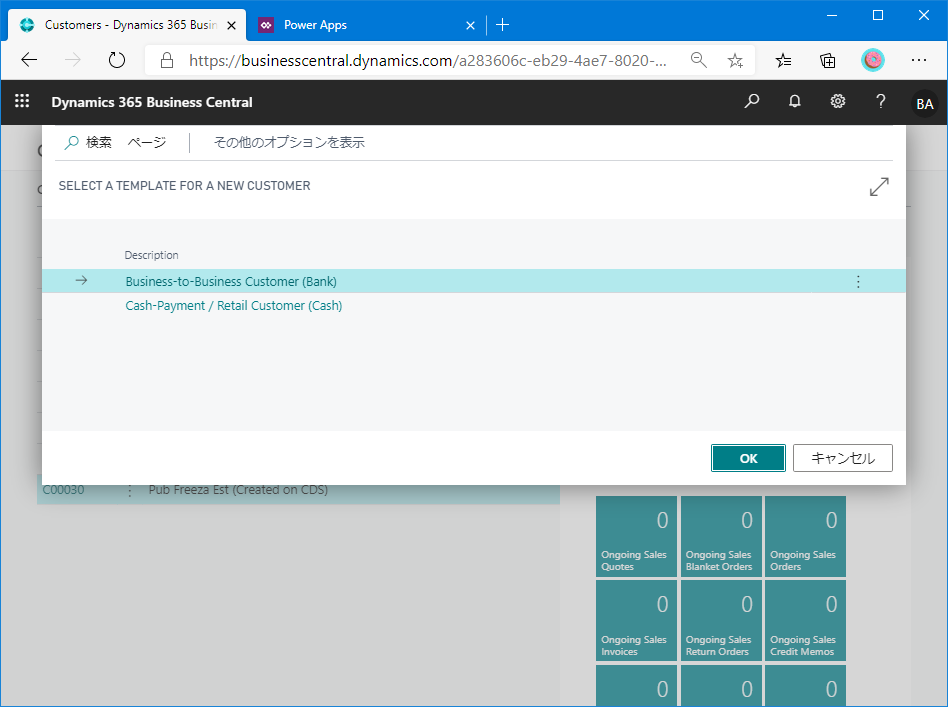Expand the dialog to full screen
This screenshot has height=707, width=948.
point(879,187)
